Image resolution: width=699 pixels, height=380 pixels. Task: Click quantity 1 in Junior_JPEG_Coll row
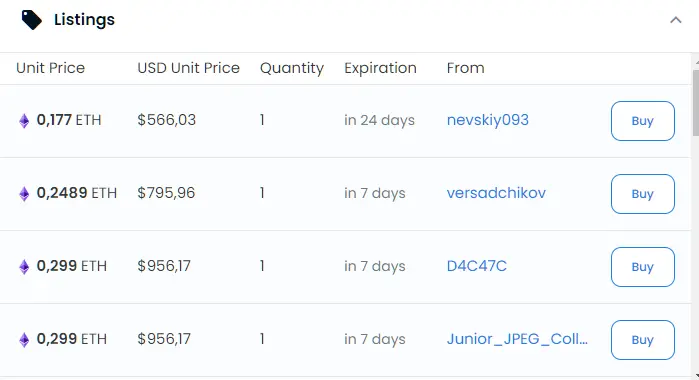click(262, 339)
